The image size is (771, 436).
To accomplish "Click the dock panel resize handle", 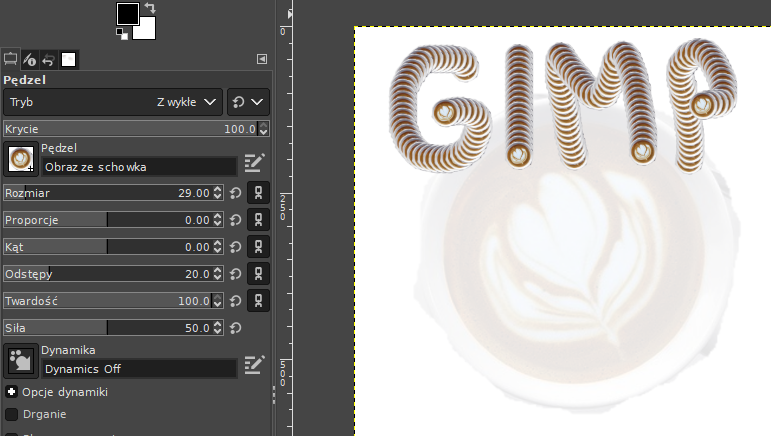I will 274,395.
